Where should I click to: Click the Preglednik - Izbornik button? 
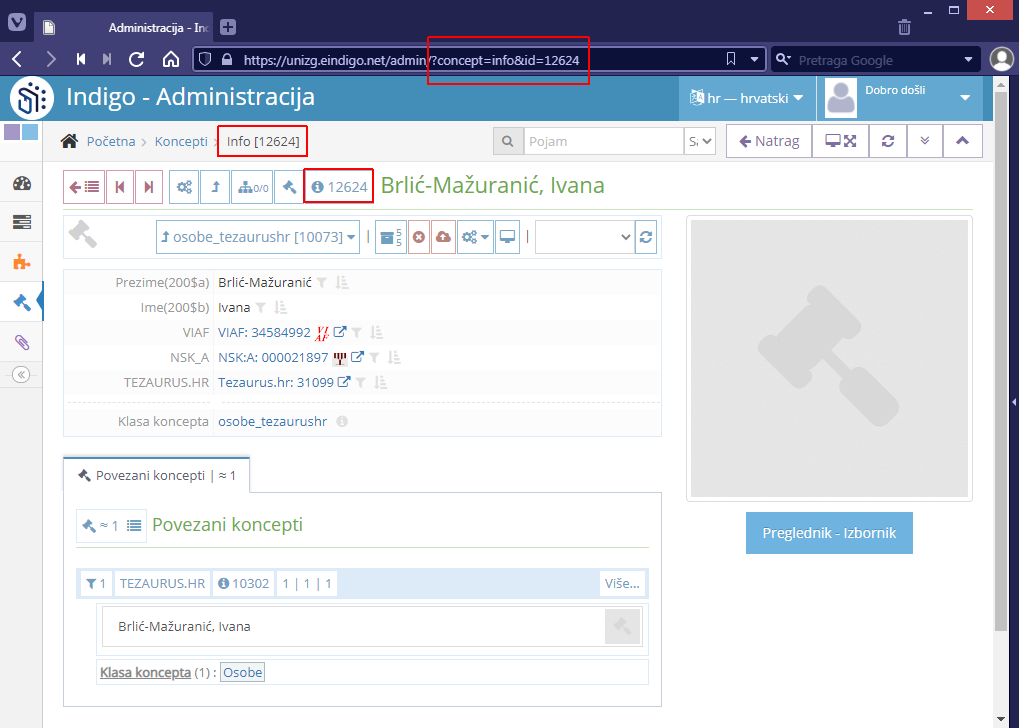(x=828, y=532)
